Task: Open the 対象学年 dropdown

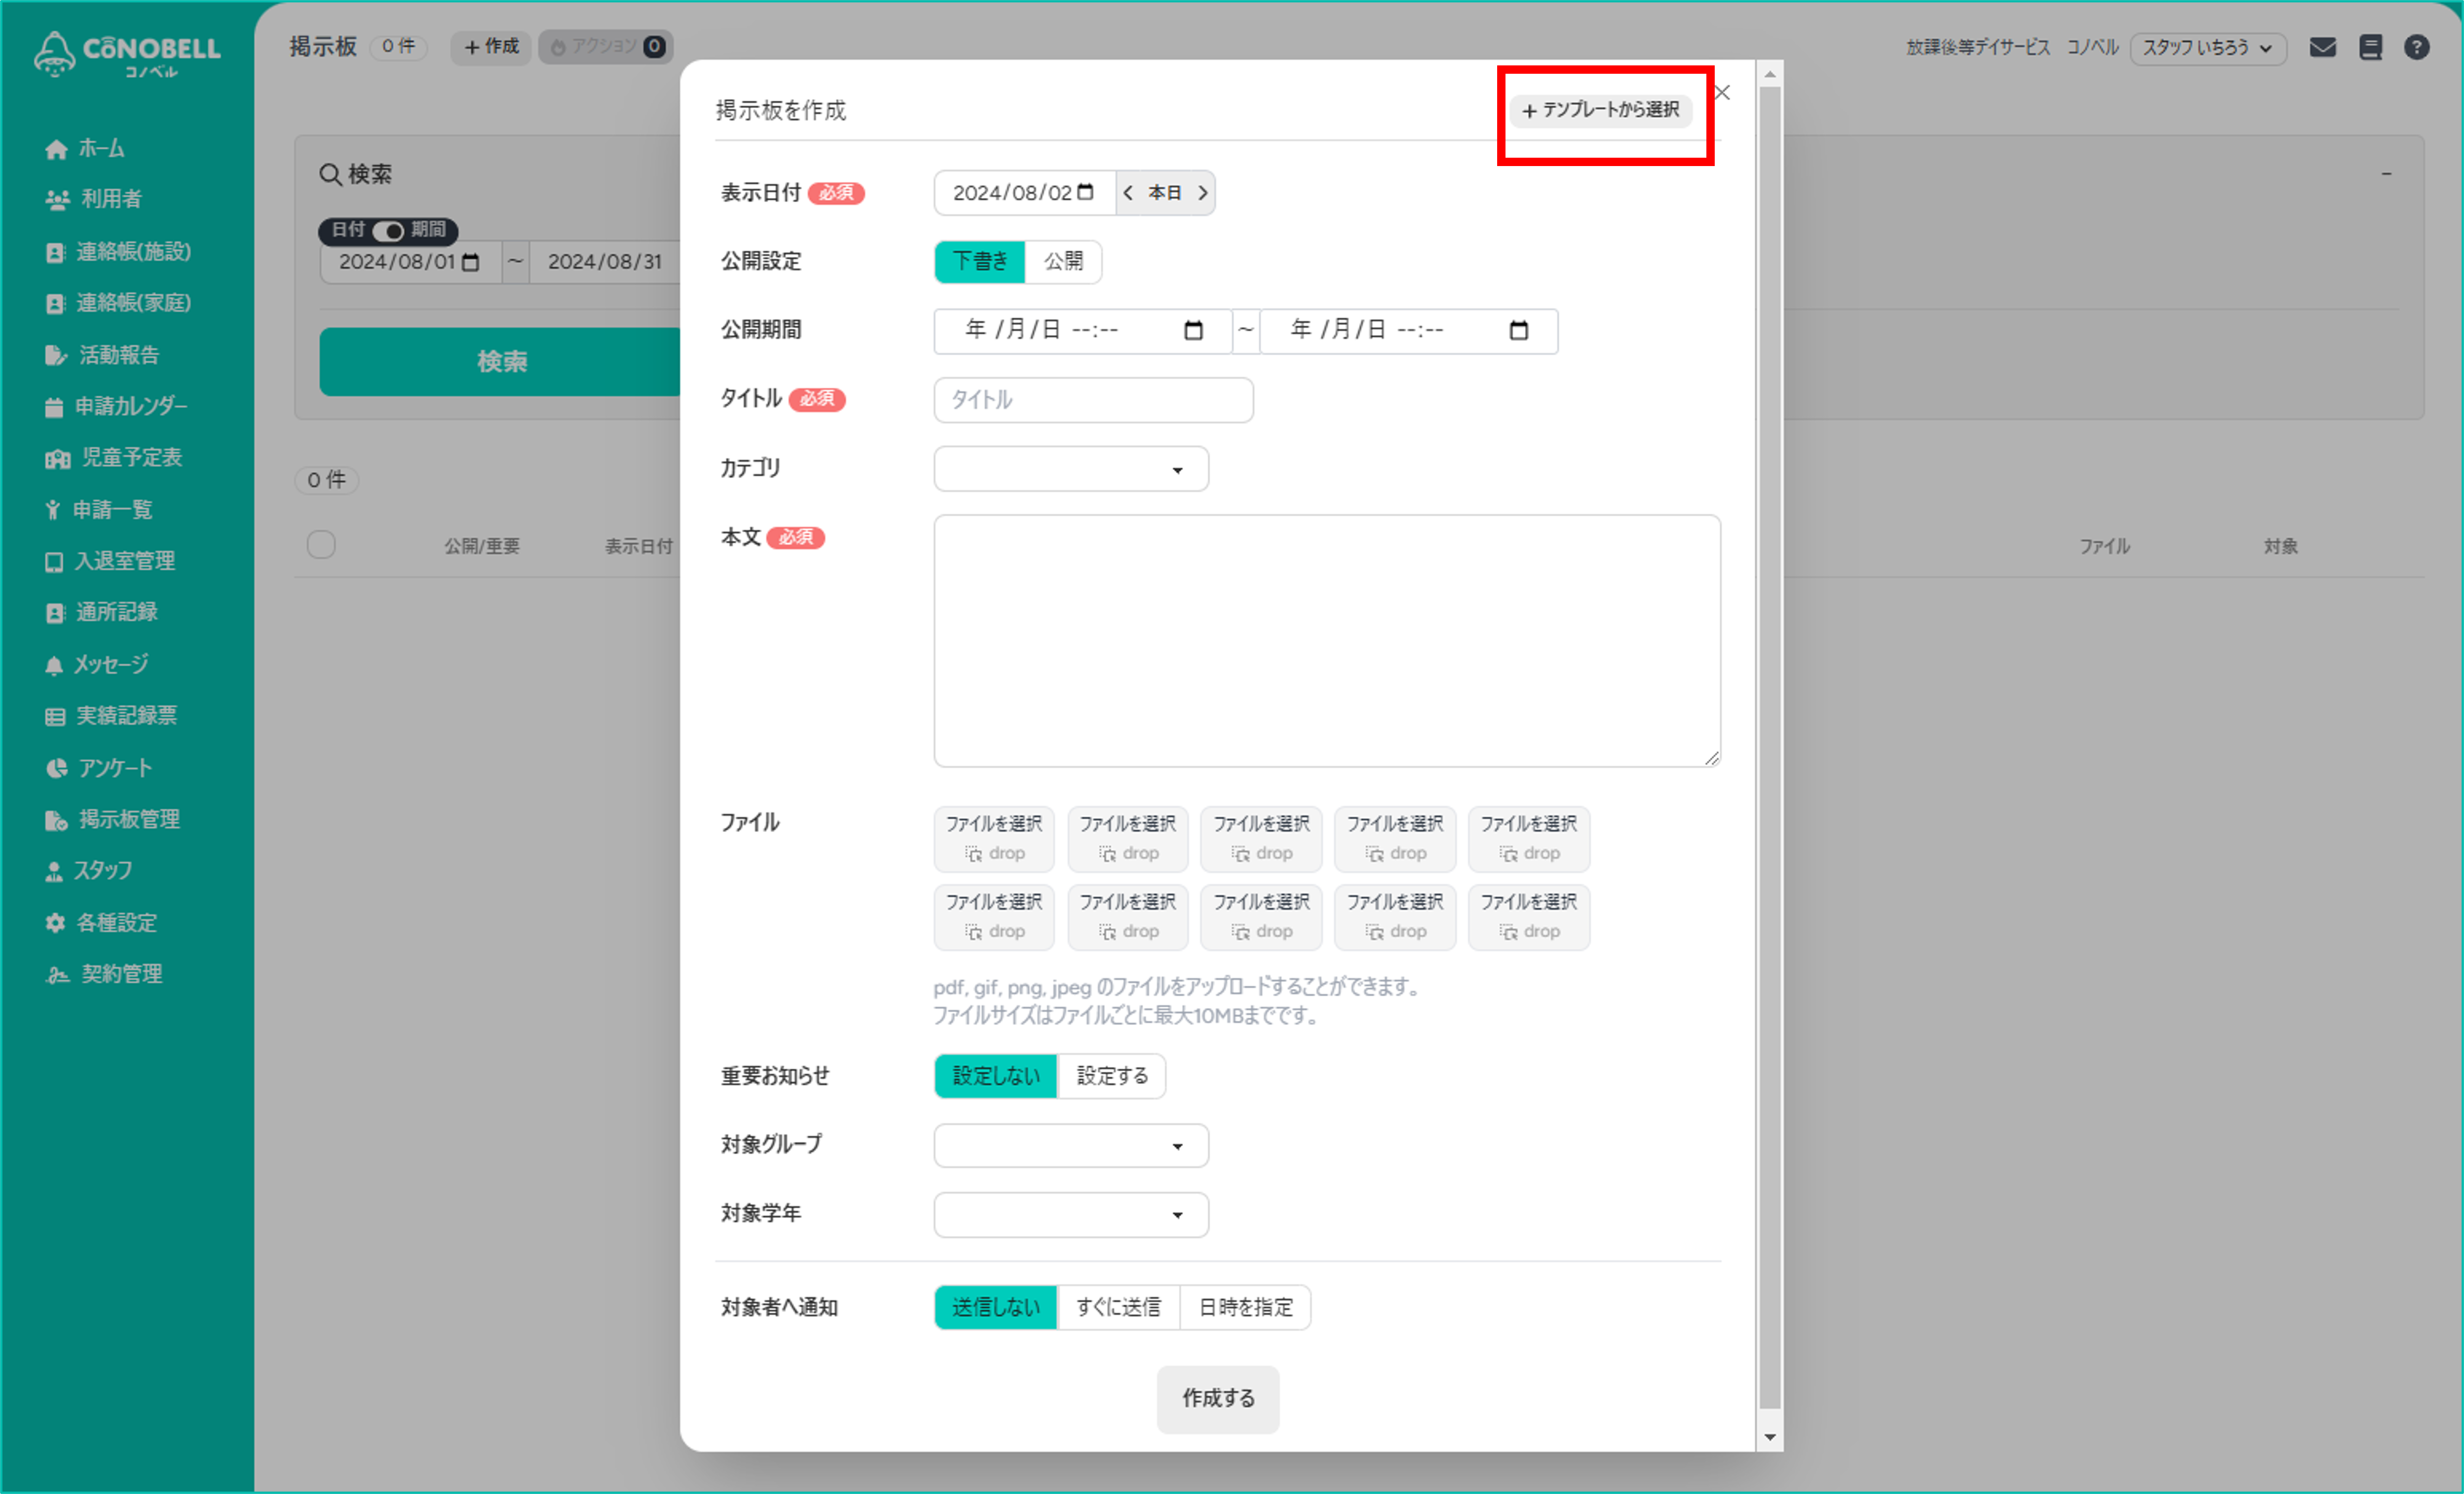Action: (1071, 1214)
